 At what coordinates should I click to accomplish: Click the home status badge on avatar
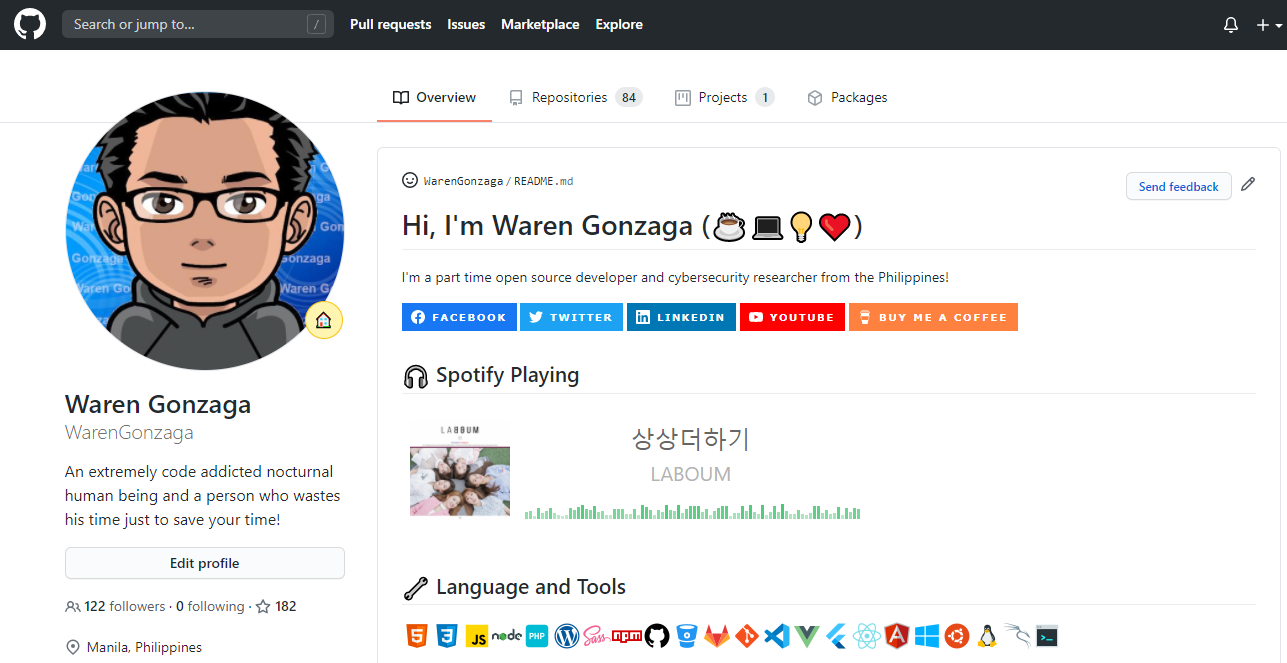(x=324, y=320)
